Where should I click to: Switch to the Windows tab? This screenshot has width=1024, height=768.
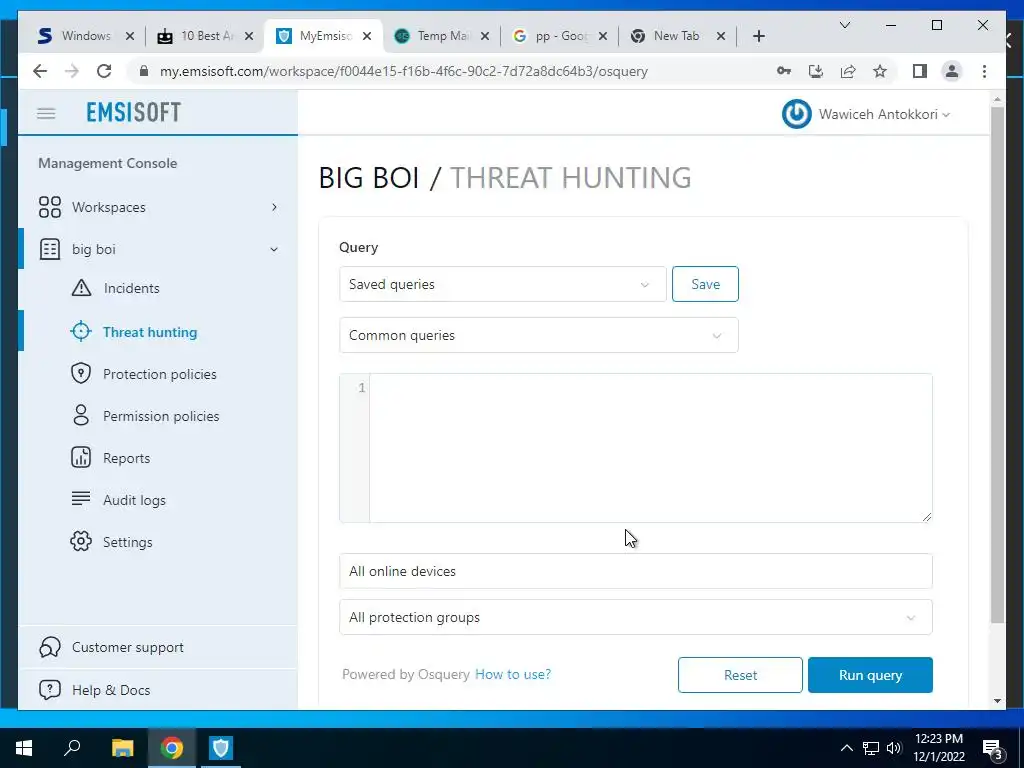click(86, 36)
